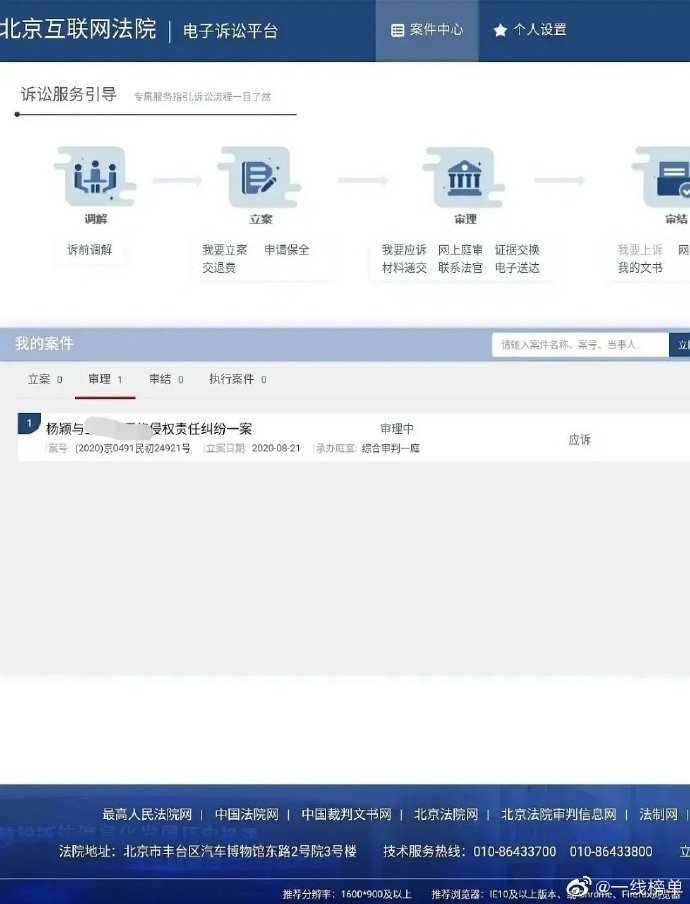Click the 我的案件 section header
The image size is (690, 904).
44,344
